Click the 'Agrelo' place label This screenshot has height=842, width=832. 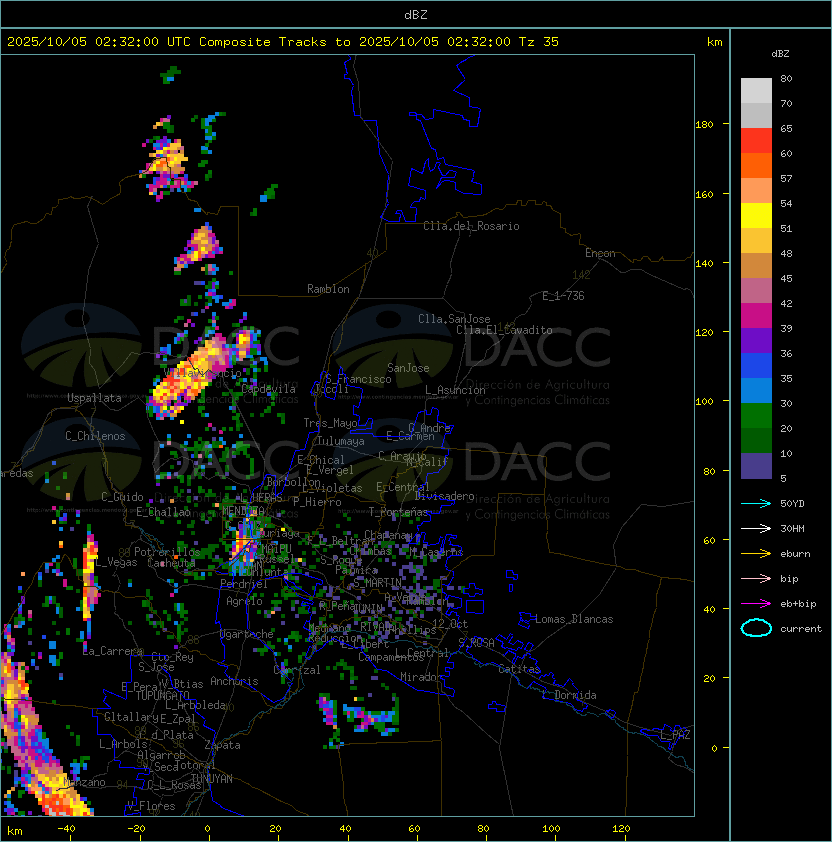(244, 601)
